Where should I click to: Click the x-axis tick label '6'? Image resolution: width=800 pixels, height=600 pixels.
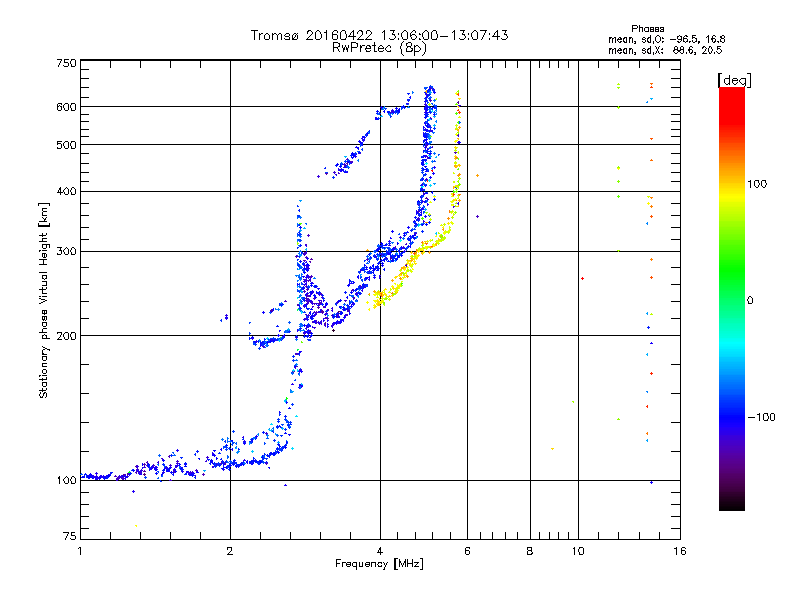tap(467, 551)
